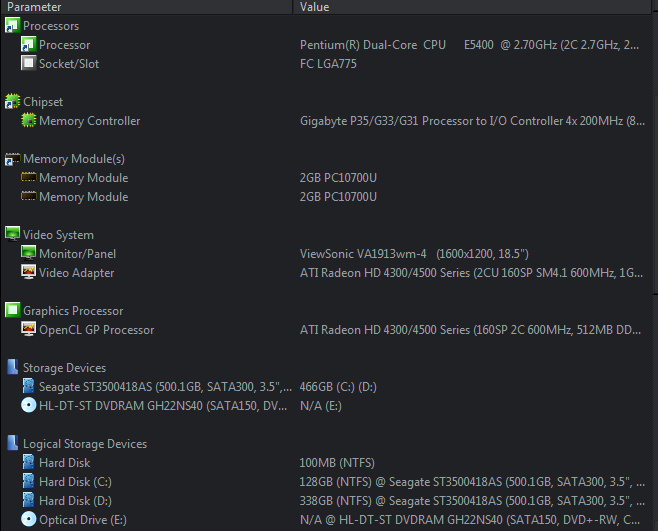
Task: Click the Pentium Dual-Core E5400 value
Action: (x=469, y=45)
